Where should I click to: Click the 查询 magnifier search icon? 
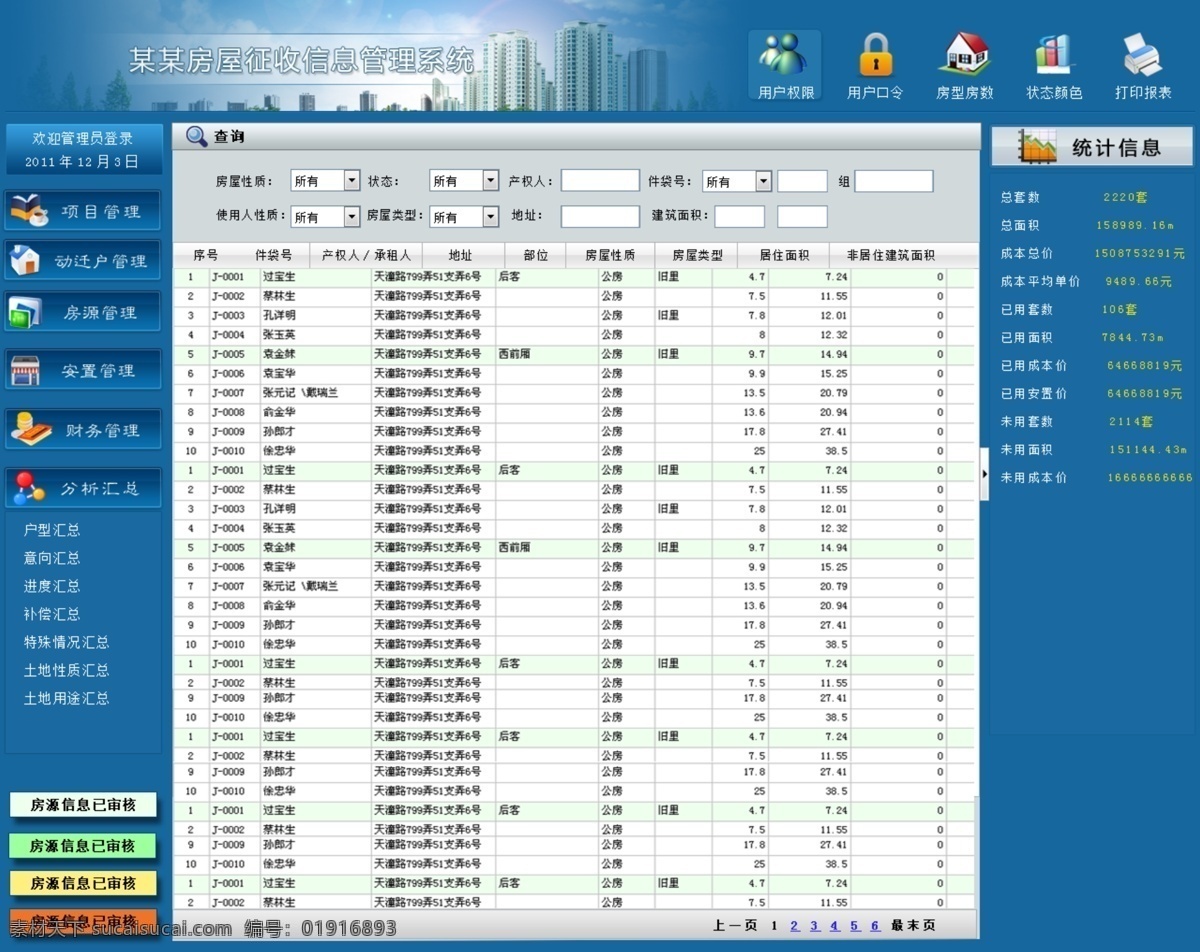tap(197, 136)
